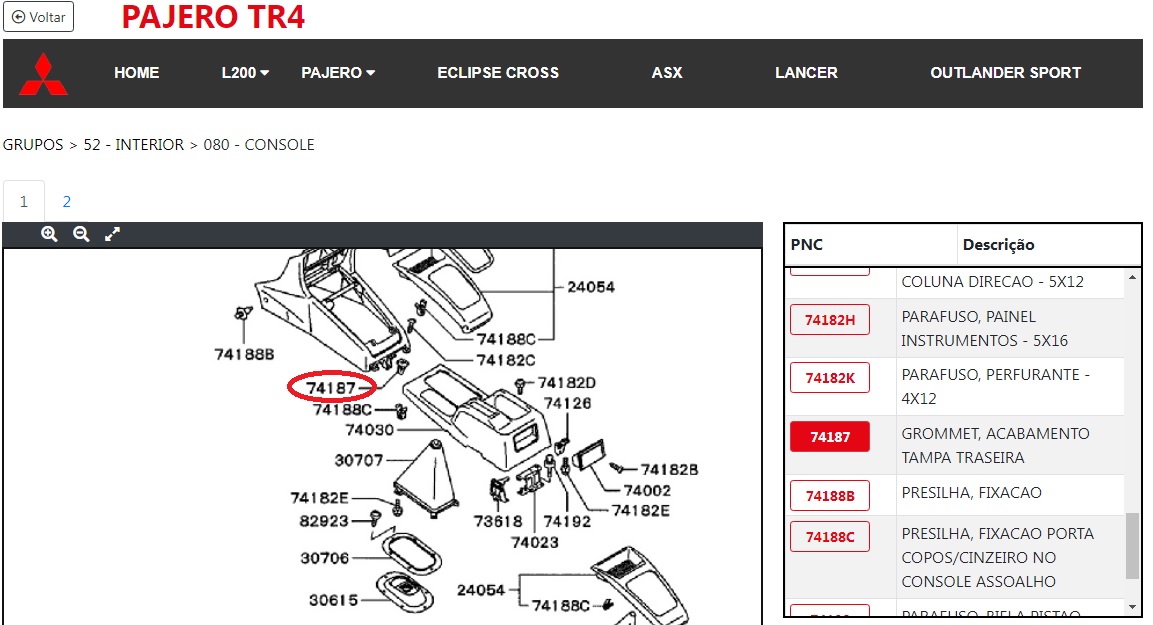1153x625 pixels.
Task: Select diagram page tab 1
Action: 24,201
